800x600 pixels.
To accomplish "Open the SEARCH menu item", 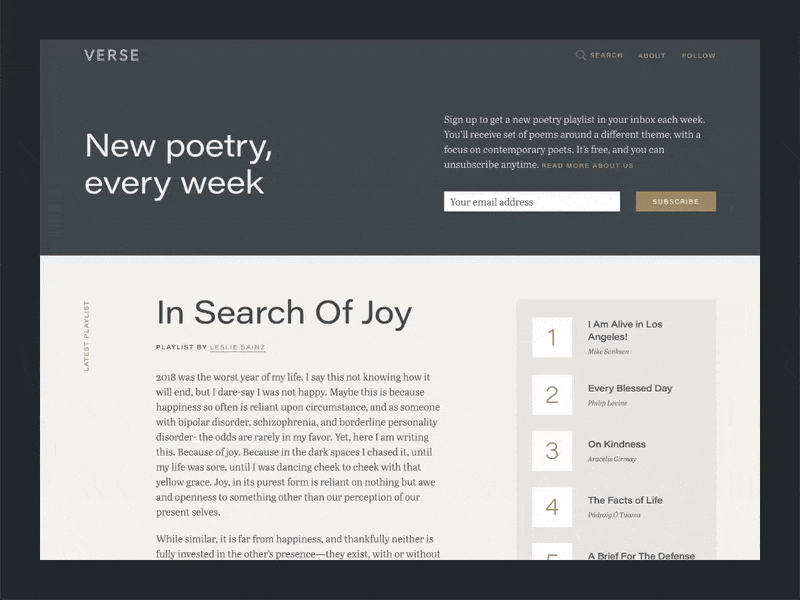I will pyautogui.click(x=603, y=55).
